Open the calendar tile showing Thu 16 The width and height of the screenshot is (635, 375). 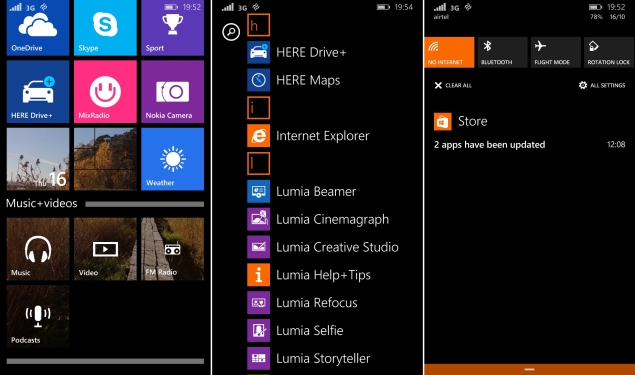[38, 159]
